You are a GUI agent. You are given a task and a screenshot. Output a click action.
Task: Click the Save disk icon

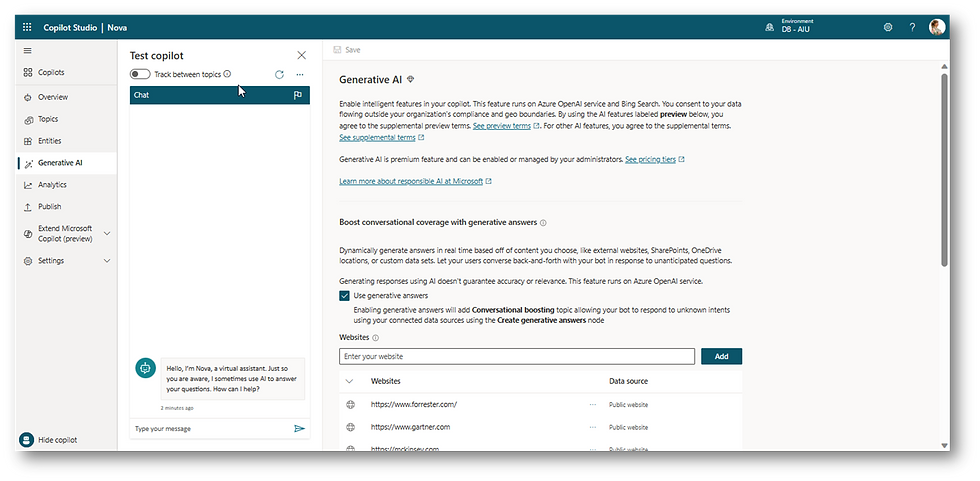click(338, 50)
